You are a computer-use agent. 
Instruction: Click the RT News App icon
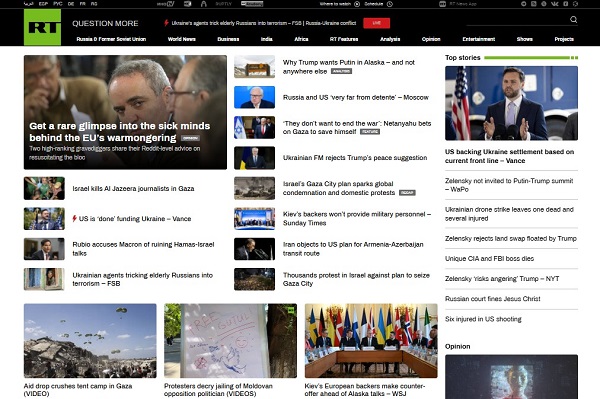coord(442,4)
